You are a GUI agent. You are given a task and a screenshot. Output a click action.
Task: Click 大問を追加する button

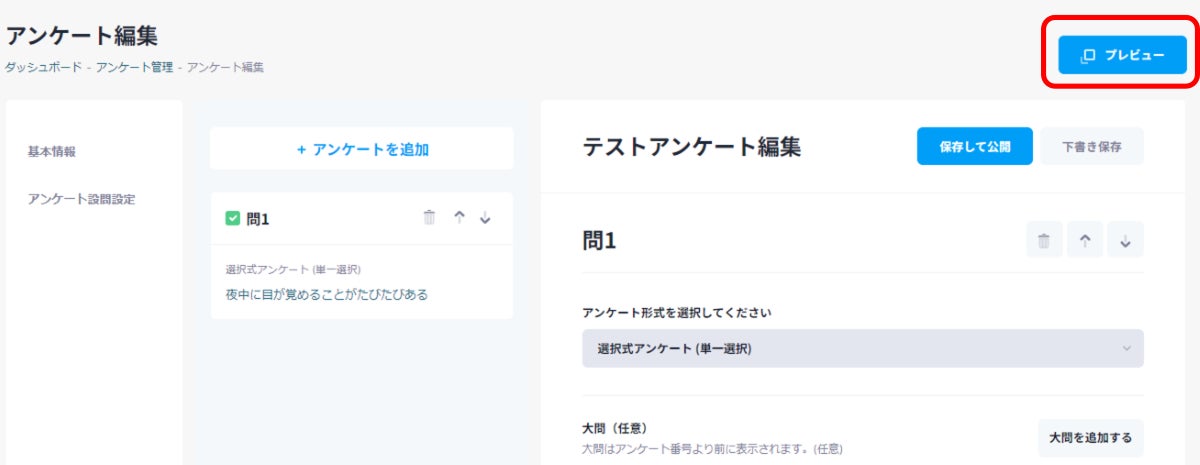[1091, 438]
